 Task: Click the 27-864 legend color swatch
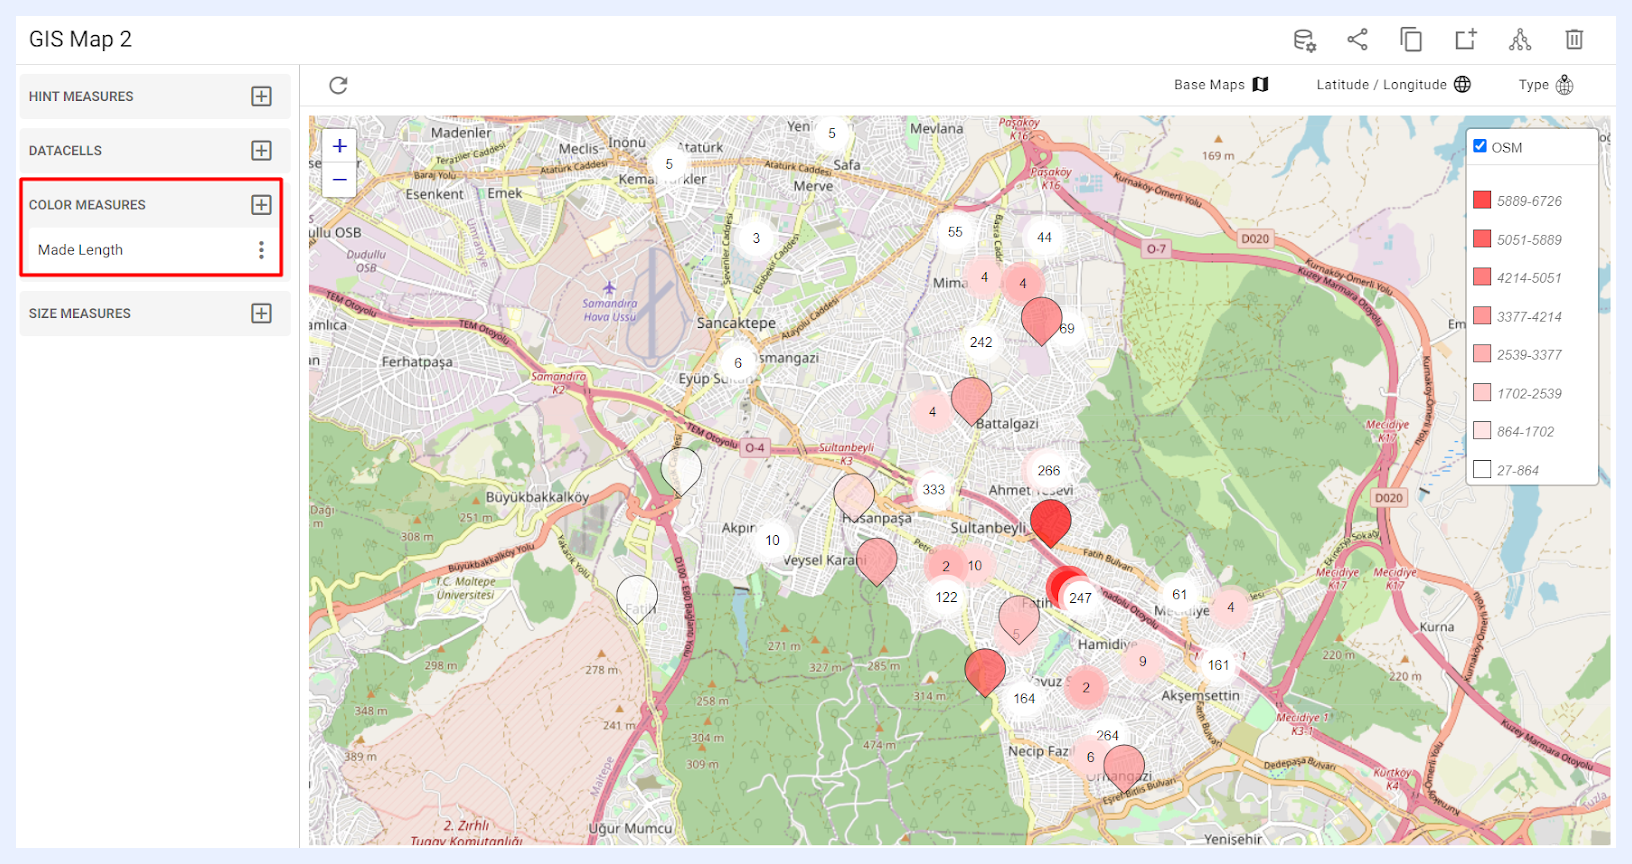(x=1482, y=469)
